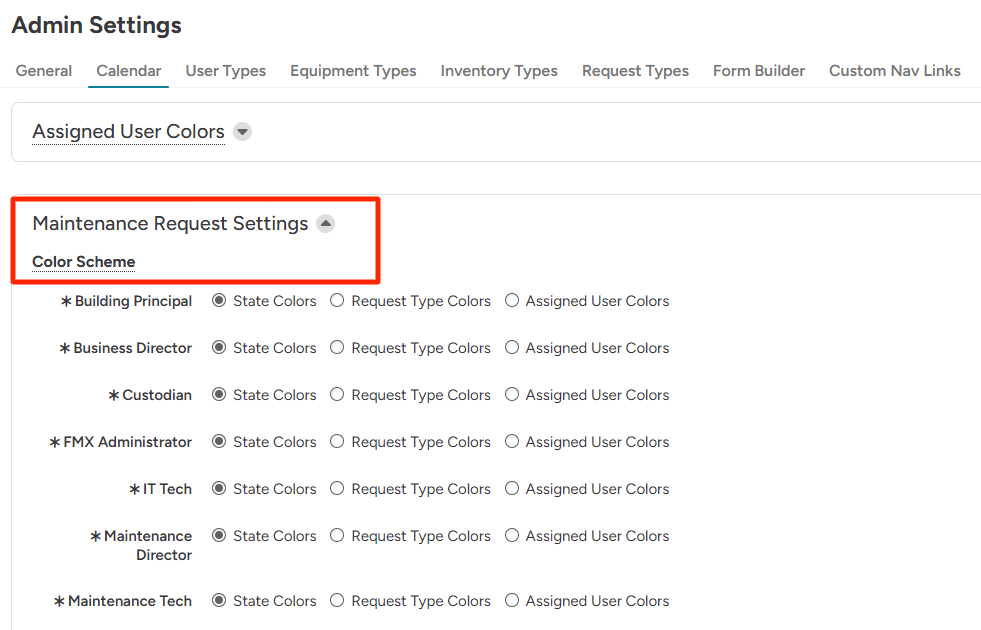Image resolution: width=981 pixels, height=630 pixels.
Task: Expand the Assigned User Colors section
Action: click(242, 132)
